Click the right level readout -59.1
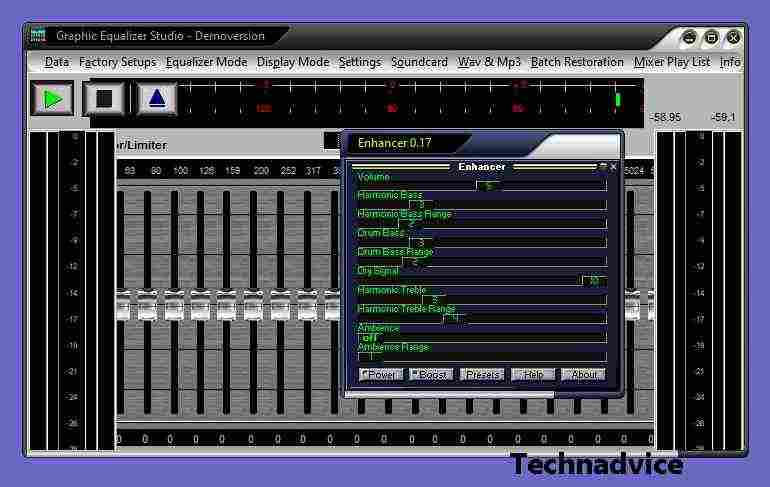 (x=723, y=117)
